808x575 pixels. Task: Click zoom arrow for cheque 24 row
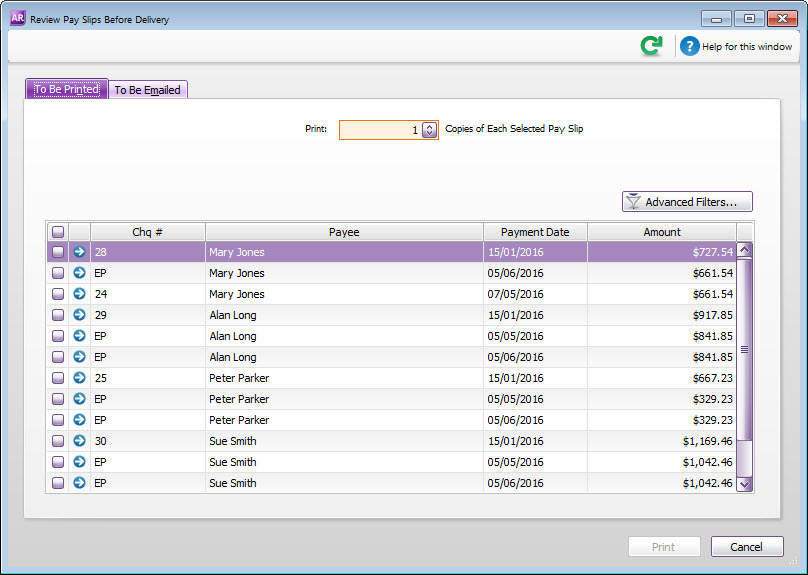point(79,294)
